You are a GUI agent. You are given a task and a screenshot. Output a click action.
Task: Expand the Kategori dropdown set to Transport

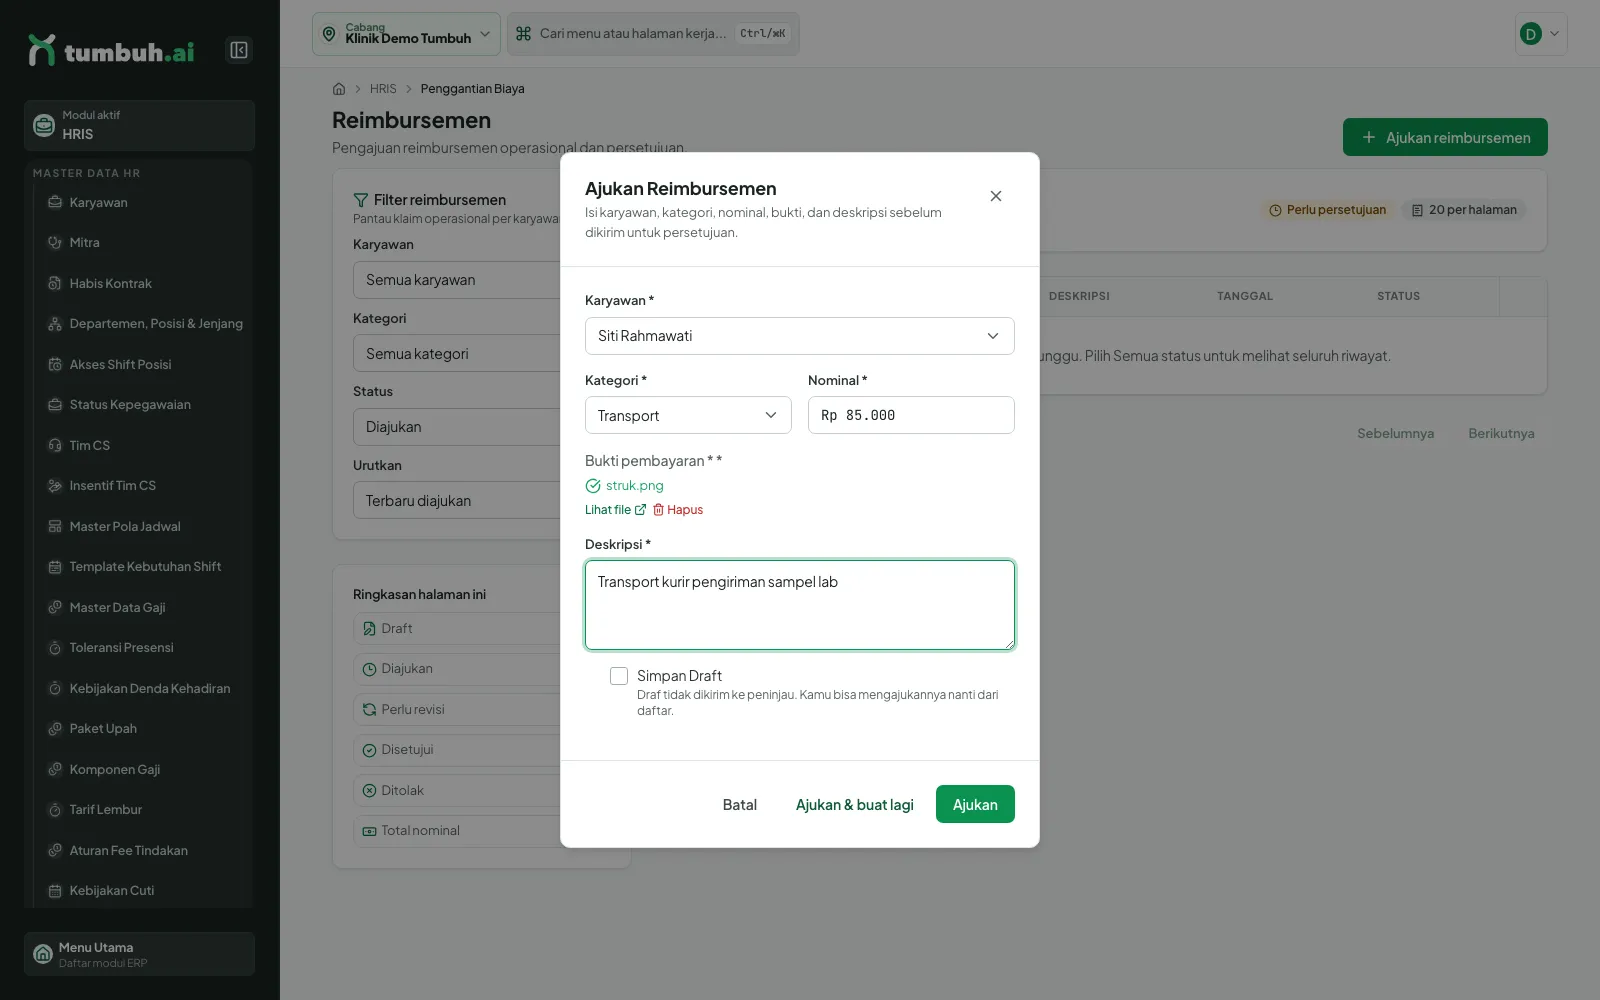(688, 415)
